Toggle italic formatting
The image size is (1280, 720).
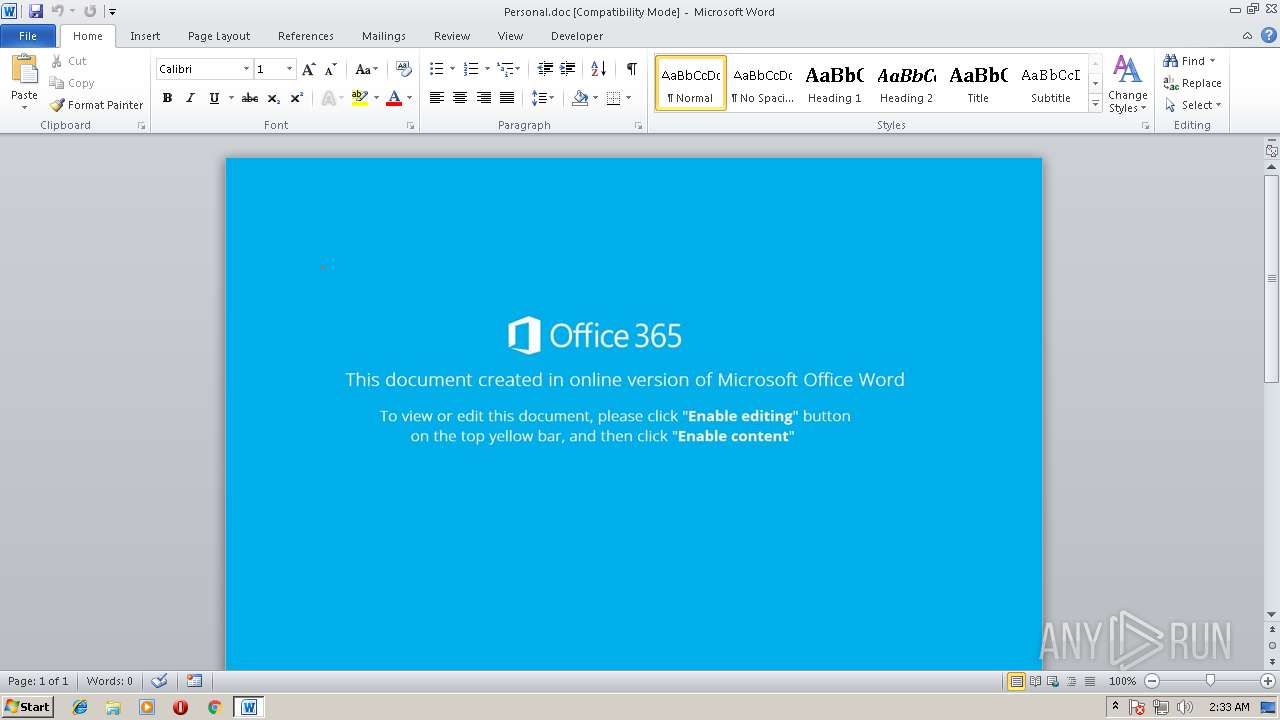coord(190,98)
